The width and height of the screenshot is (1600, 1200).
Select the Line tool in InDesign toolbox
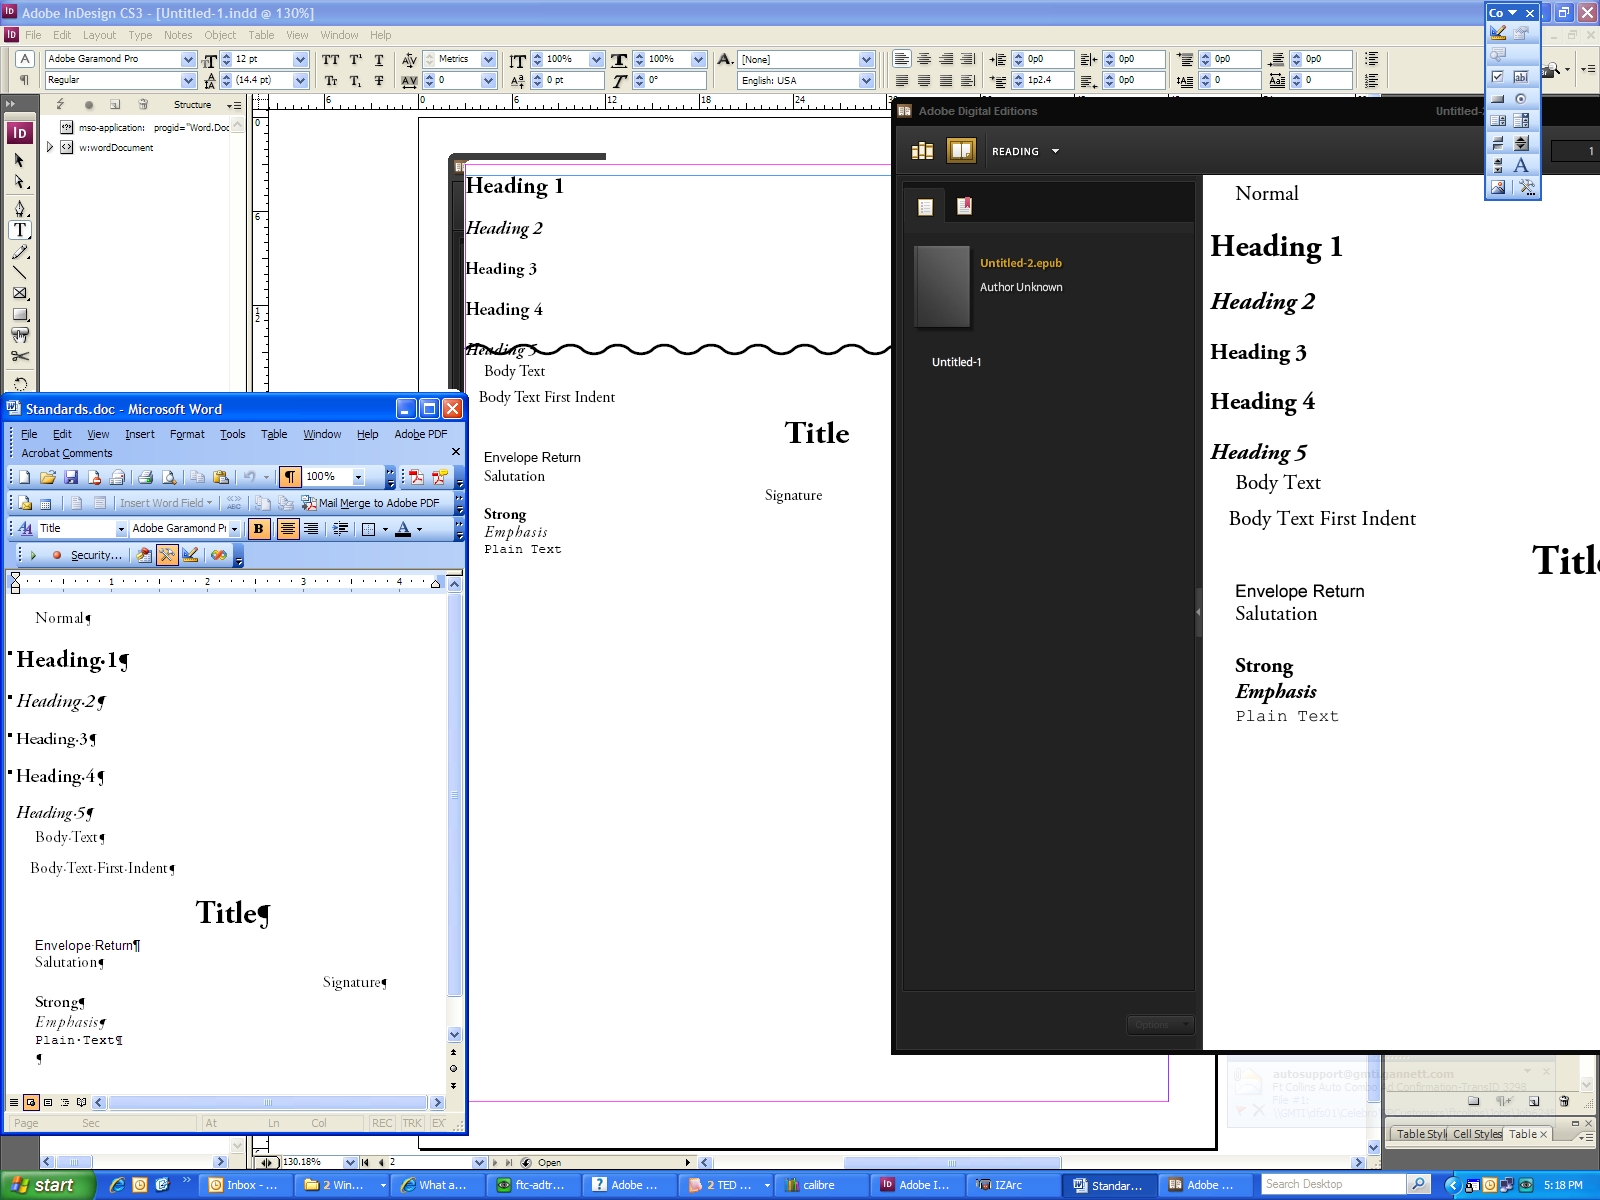(20, 272)
